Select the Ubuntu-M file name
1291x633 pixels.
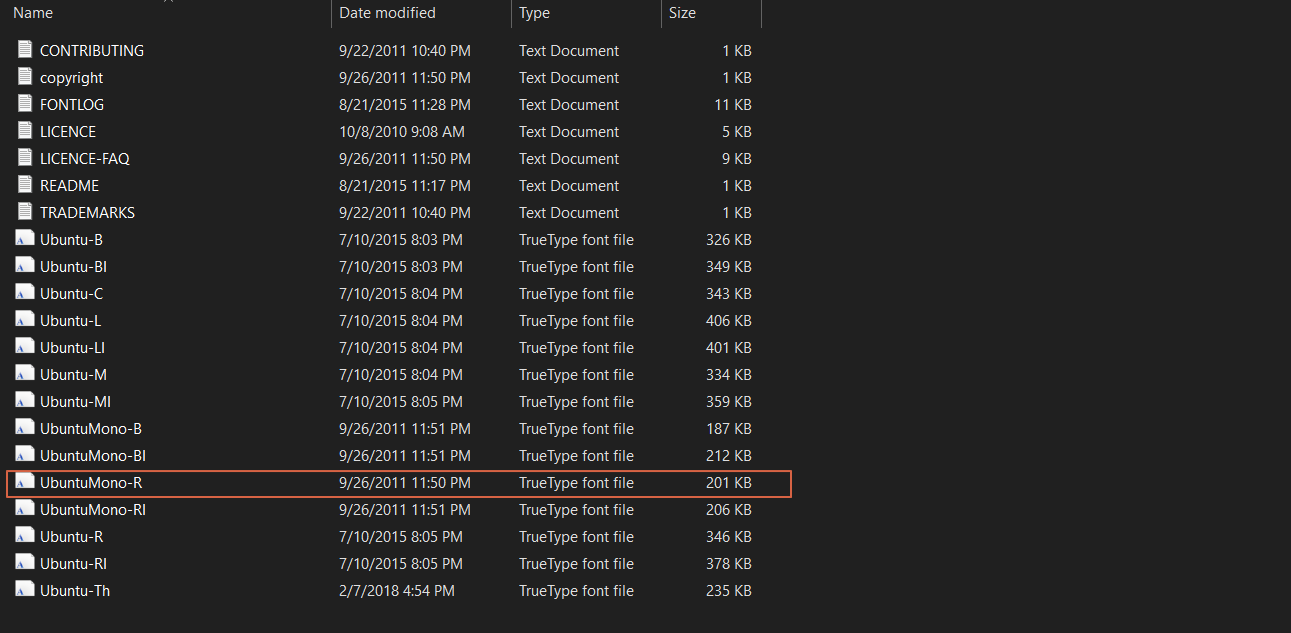73,374
